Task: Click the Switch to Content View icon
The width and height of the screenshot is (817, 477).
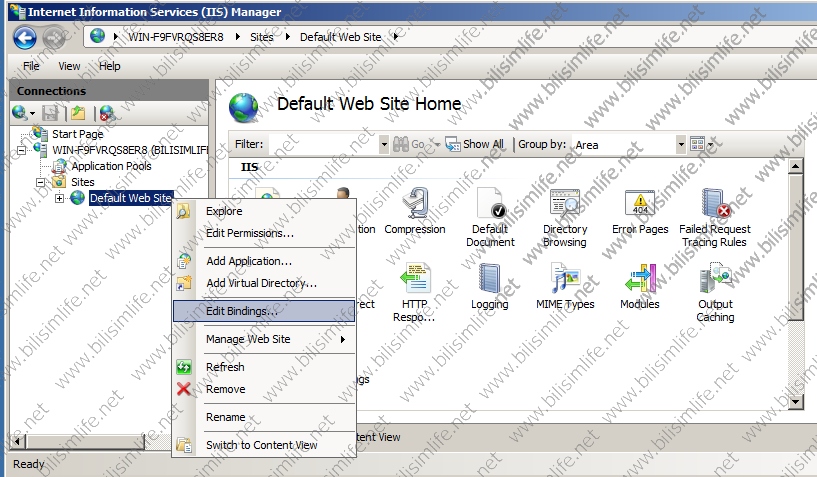Action: tap(184, 445)
